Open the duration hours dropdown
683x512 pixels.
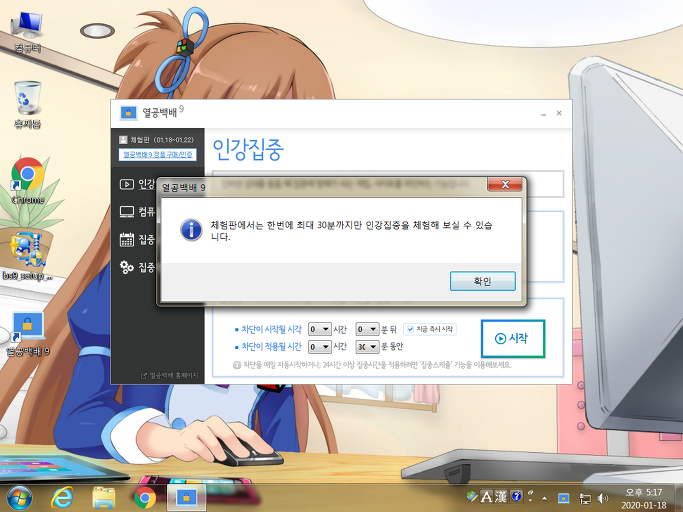(320, 347)
